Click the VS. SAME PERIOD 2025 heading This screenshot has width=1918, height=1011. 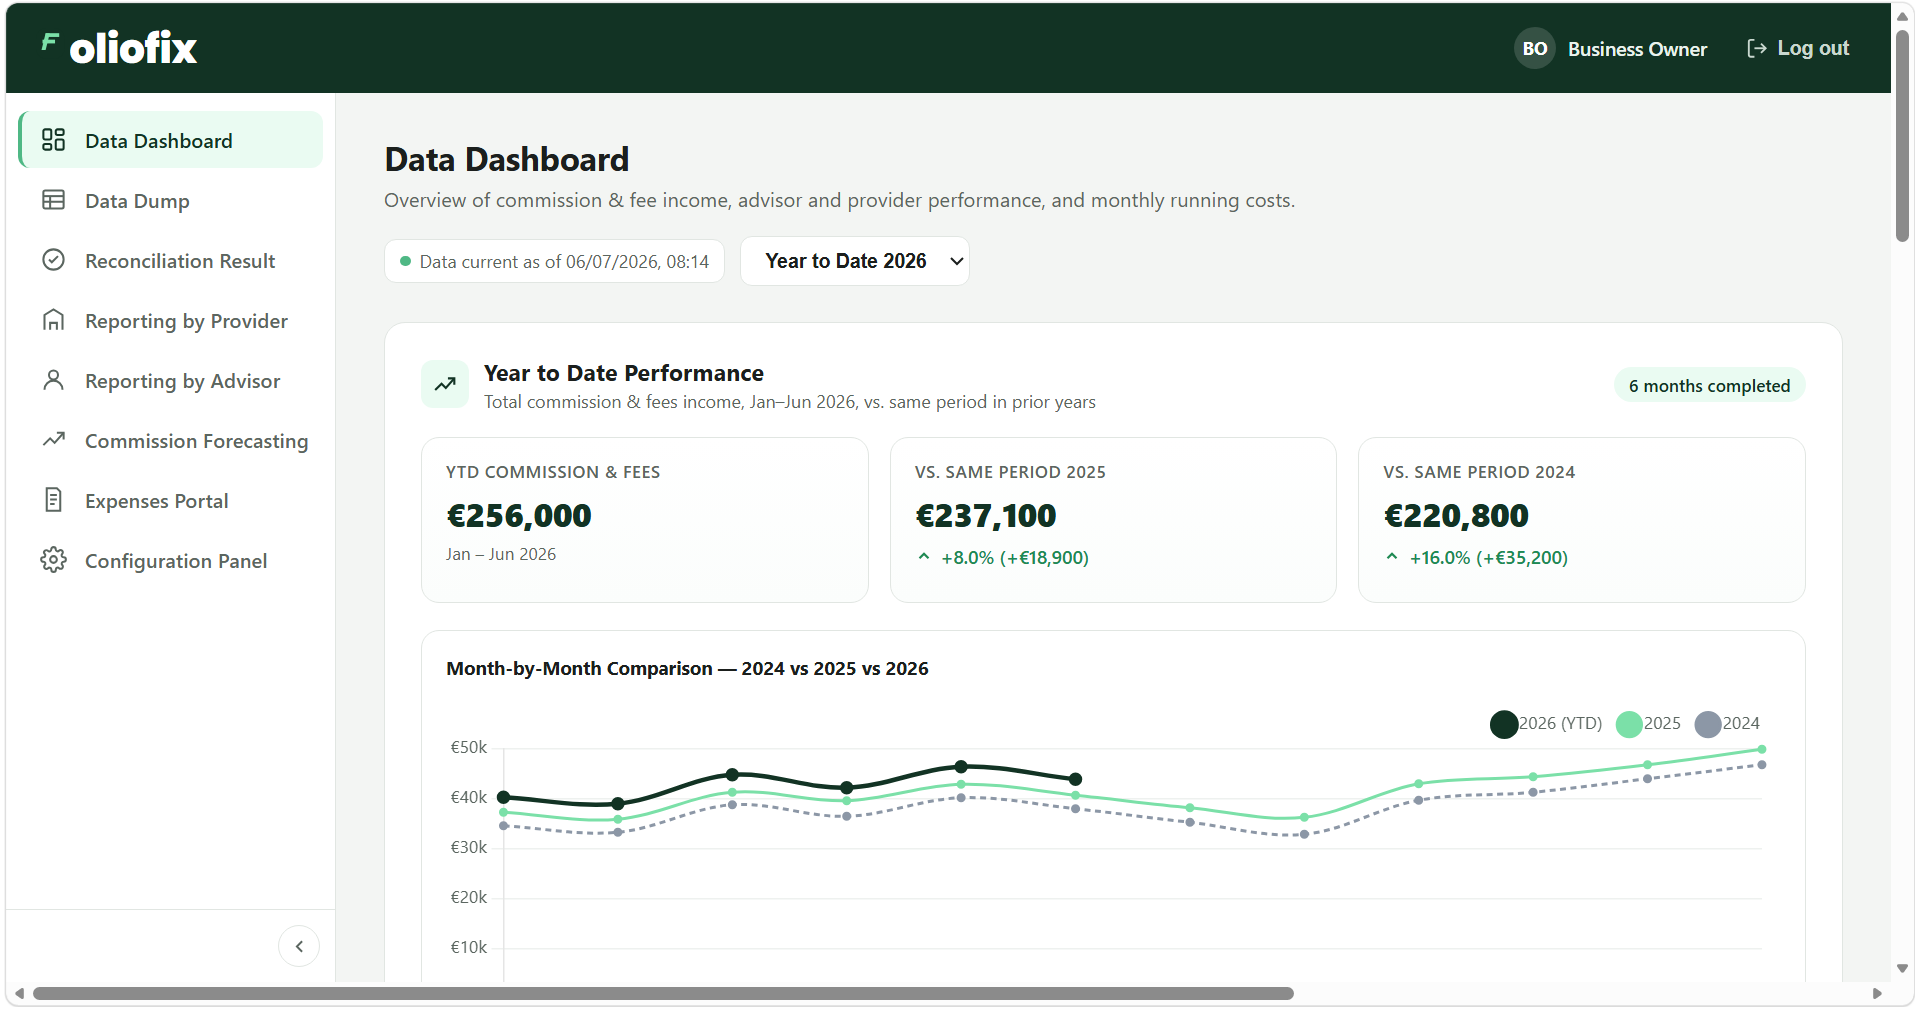coord(1010,472)
